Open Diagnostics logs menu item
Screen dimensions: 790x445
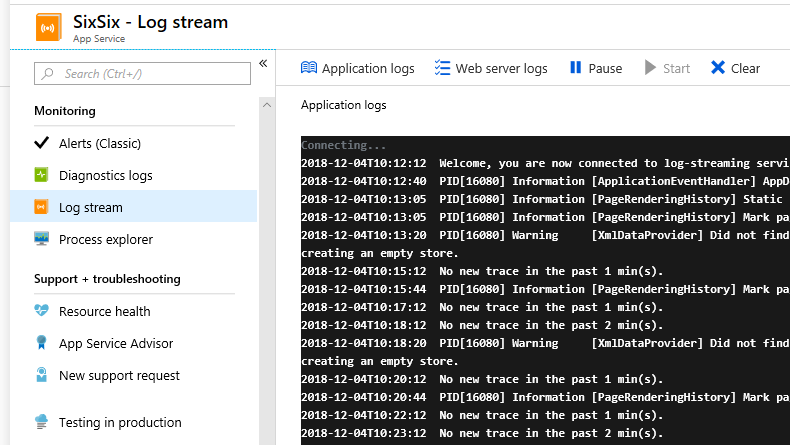click(x=134, y=175)
